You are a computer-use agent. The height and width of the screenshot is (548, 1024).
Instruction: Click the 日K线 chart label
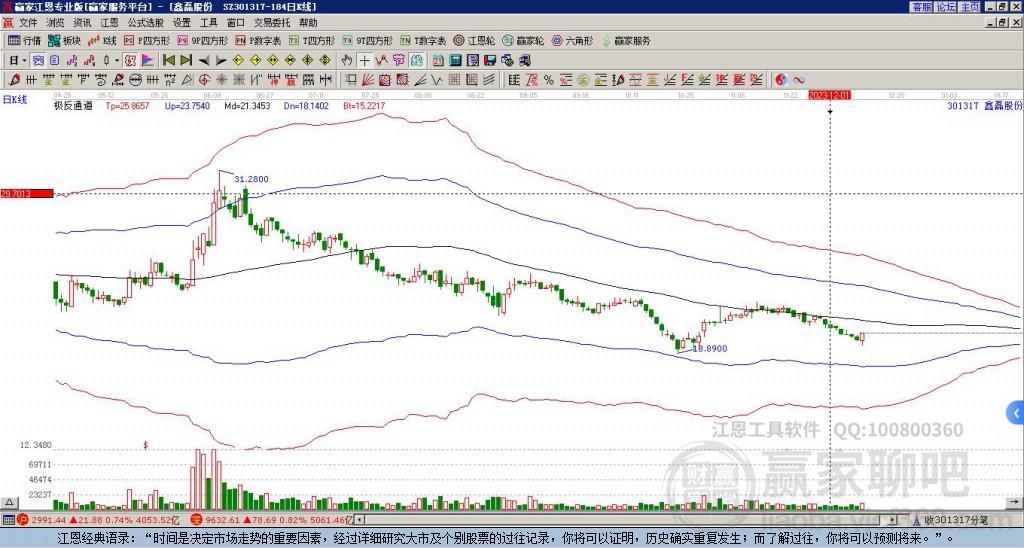(x=15, y=100)
